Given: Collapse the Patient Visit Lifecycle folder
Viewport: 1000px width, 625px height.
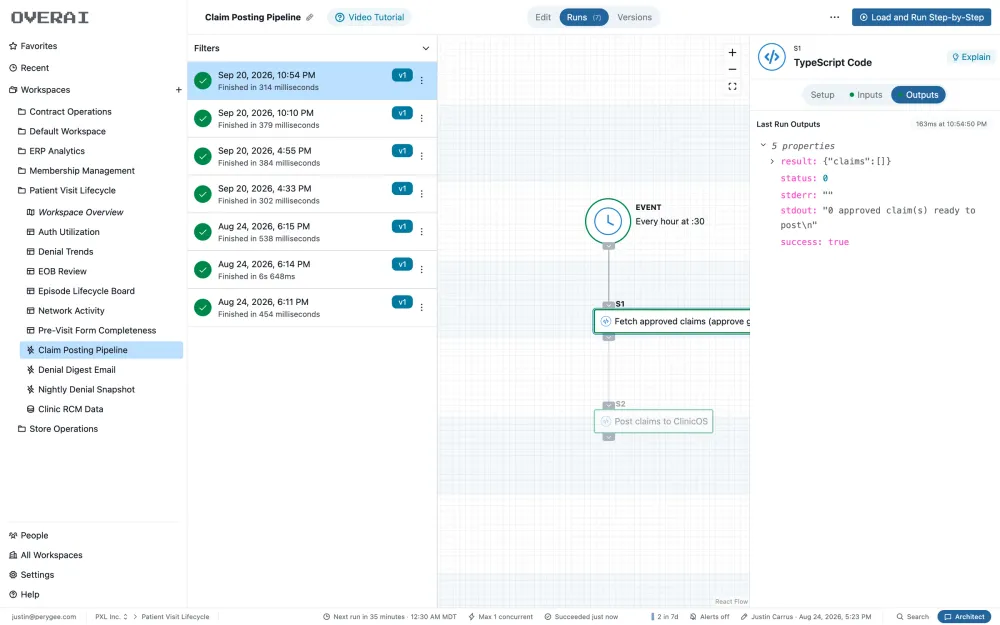Looking at the screenshot, I should click(68, 191).
